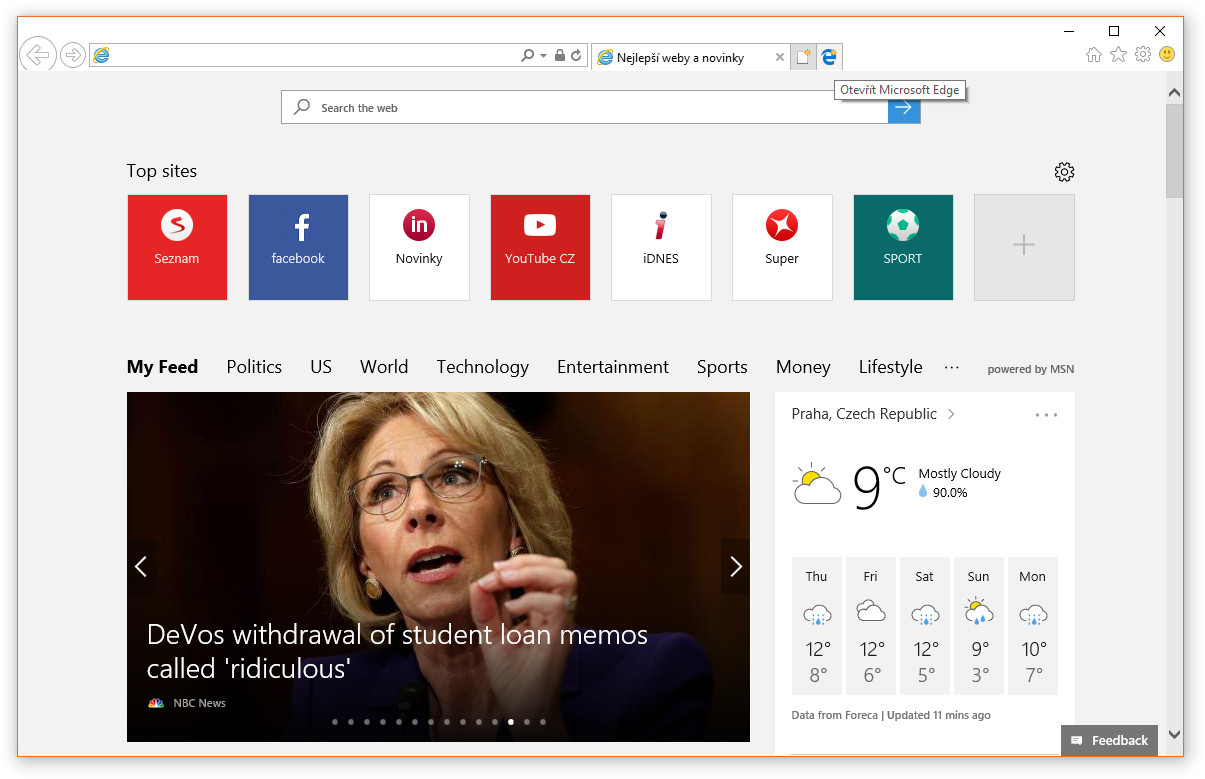Select the first carousel indicator dot

tap(334, 721)
